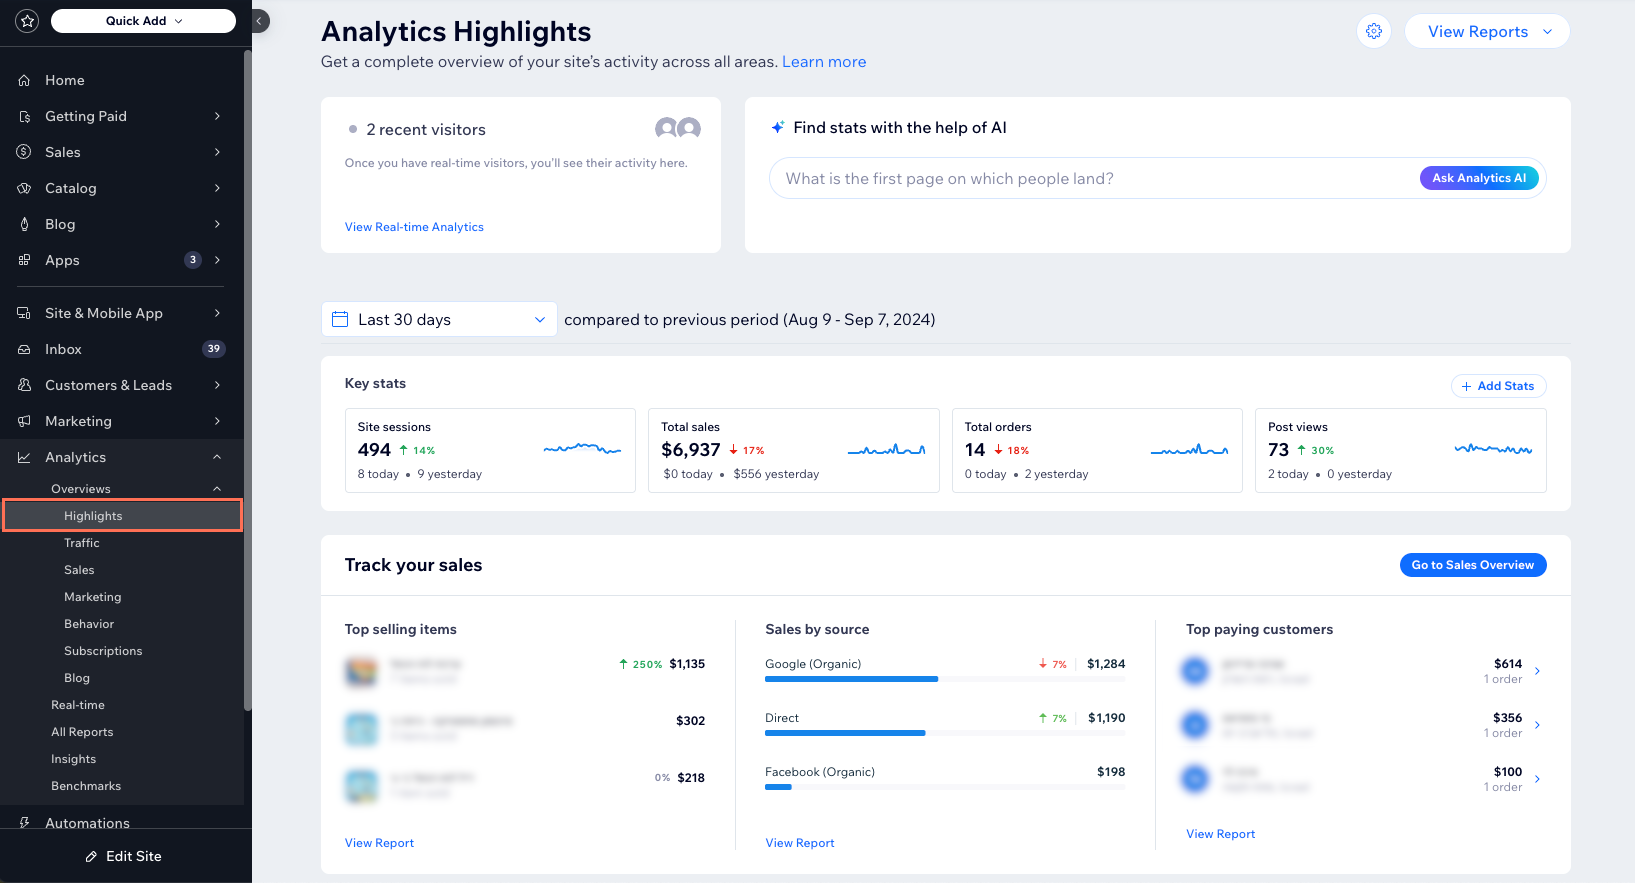Click the Blog pen icon in main menu
1635x883 pixels.
(x=24, y=224)
